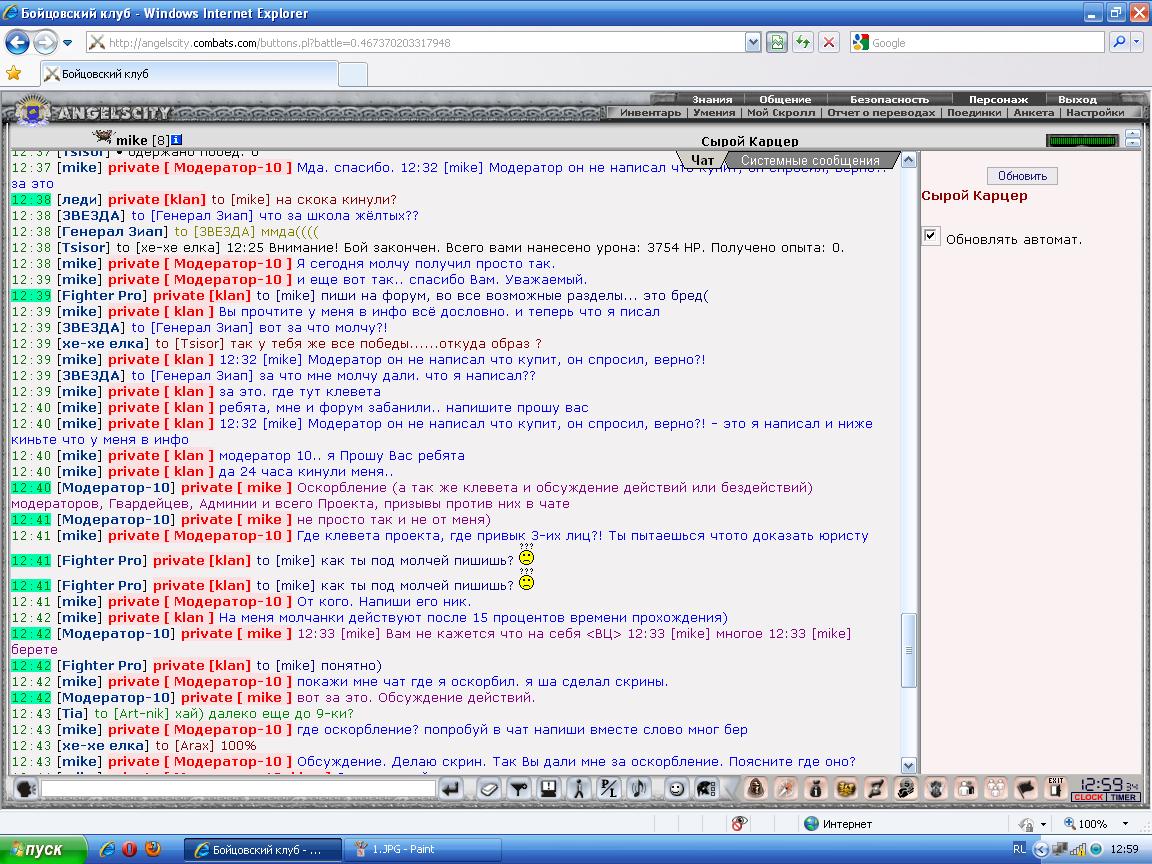This screenshot has width=1152, height=864.
Task: Click the group of people clan icon
Action: (x=996, y=789)
